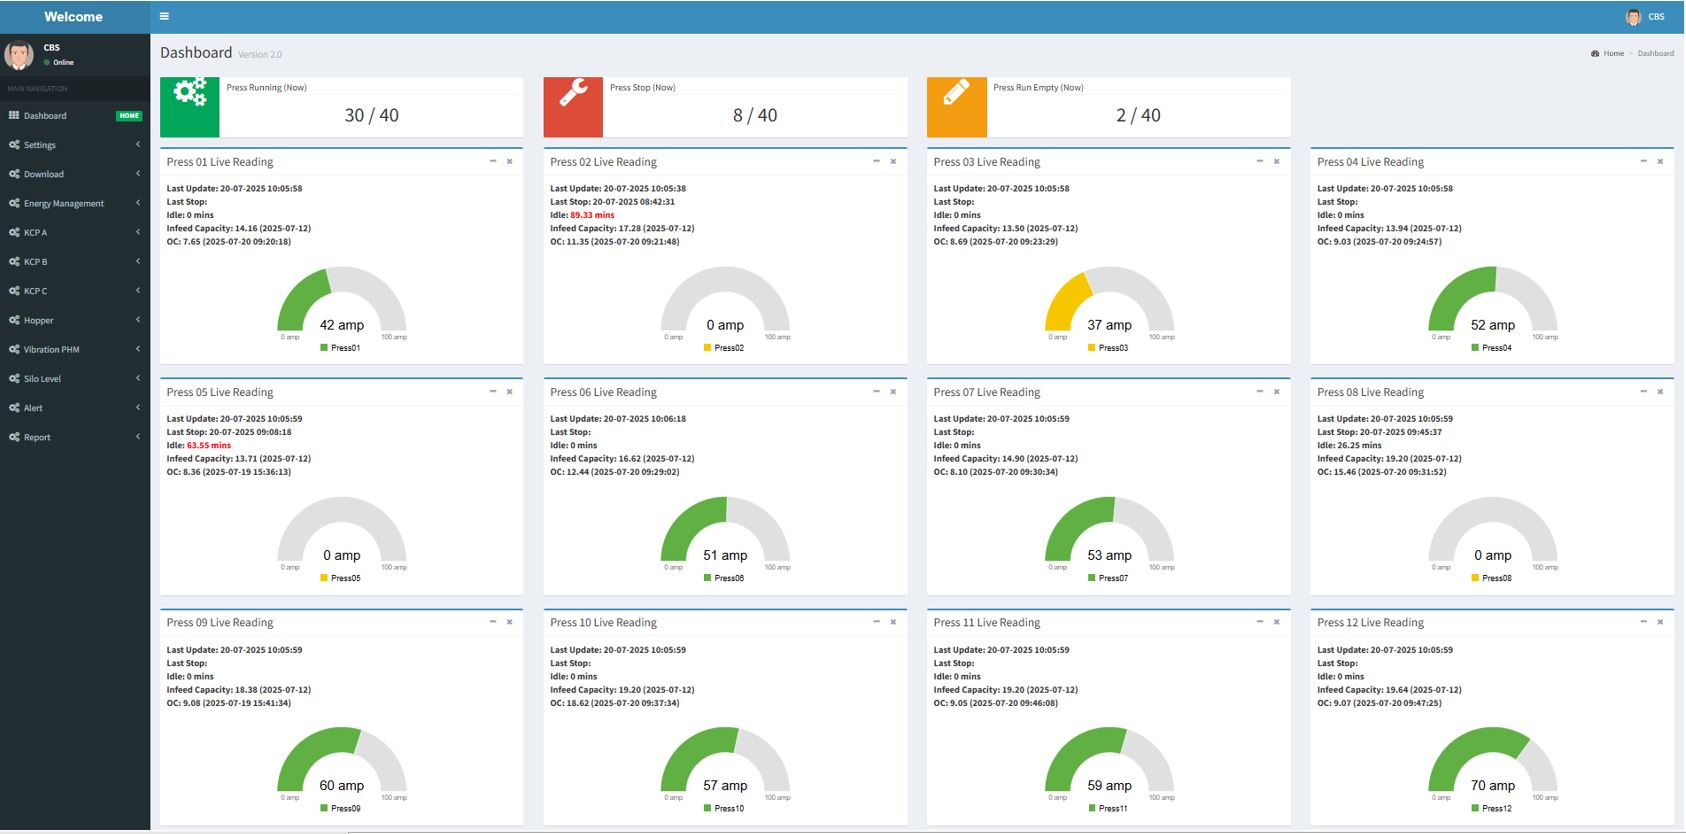1686x834 pixels.
Task: Click the Home breadcrumb link
Action: (x=1613, y=53)
